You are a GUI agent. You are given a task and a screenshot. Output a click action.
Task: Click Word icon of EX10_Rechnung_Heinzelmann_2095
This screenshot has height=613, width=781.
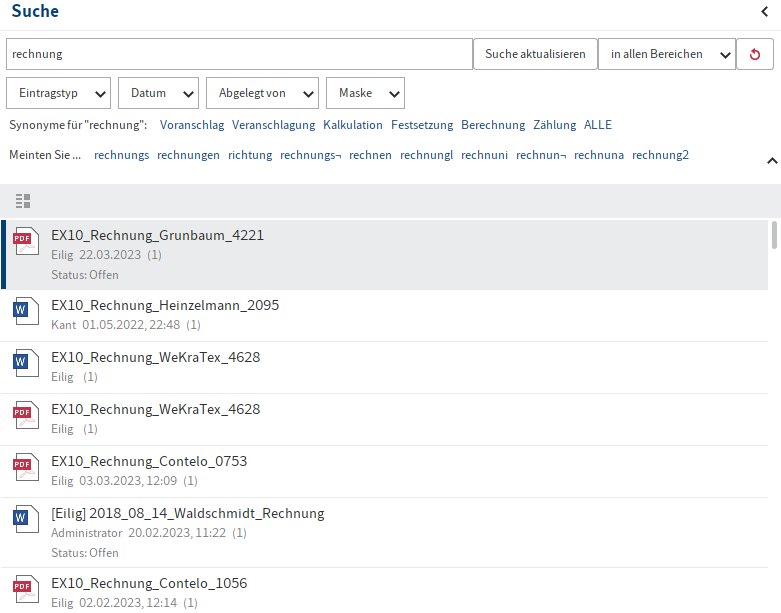coord(26,311)
